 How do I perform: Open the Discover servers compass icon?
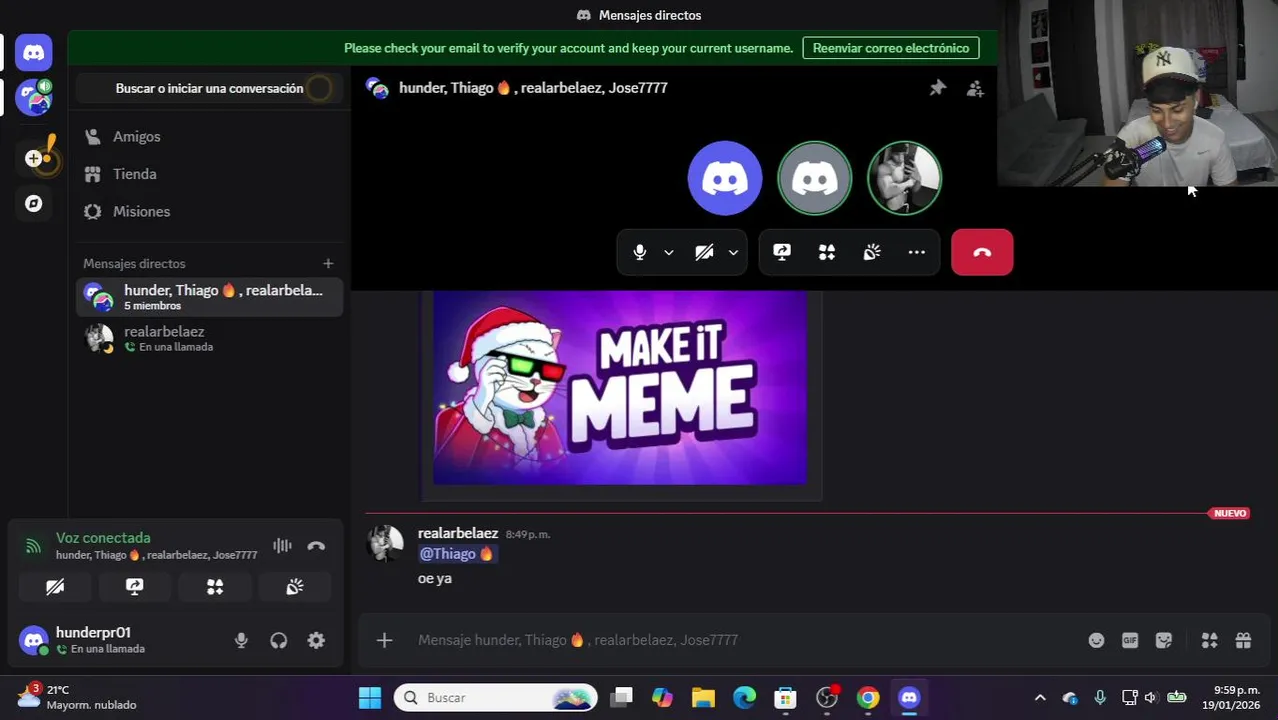34,204
